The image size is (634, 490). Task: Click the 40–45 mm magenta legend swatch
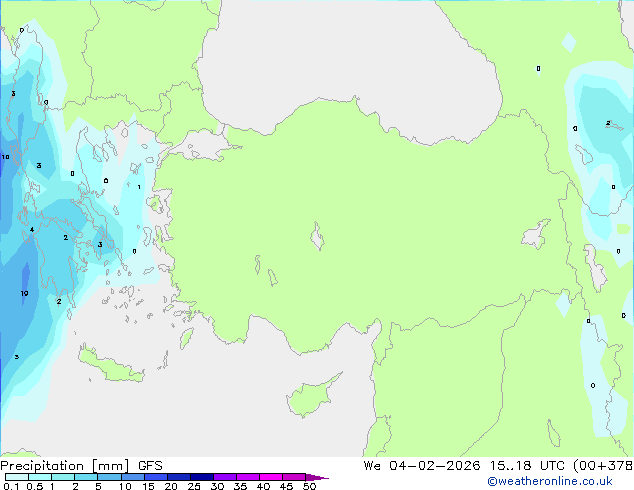271,477
